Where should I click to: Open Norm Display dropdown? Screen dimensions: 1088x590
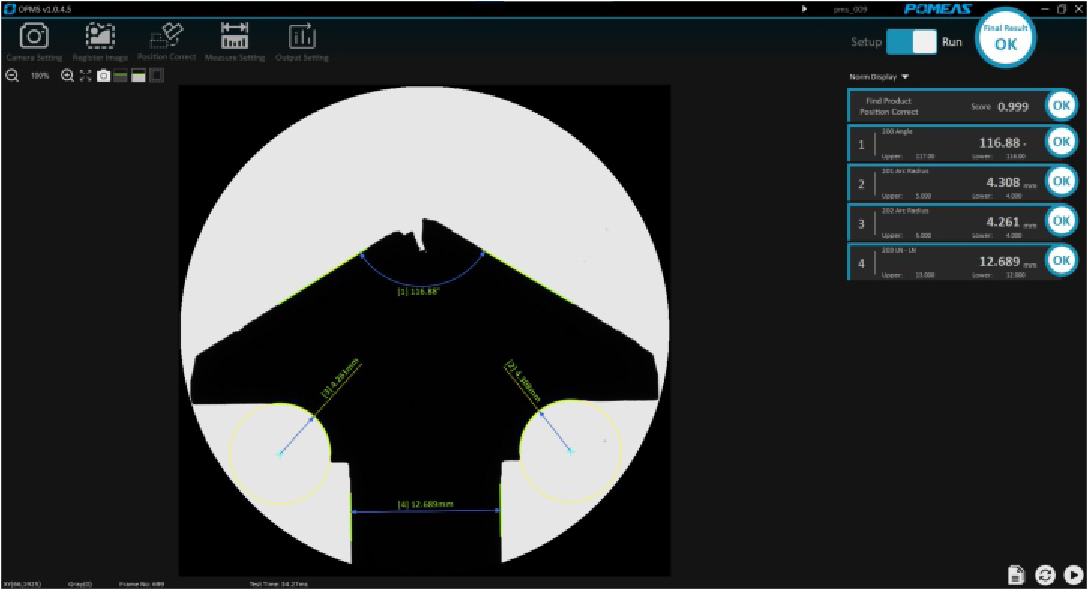tap(878, 77)
